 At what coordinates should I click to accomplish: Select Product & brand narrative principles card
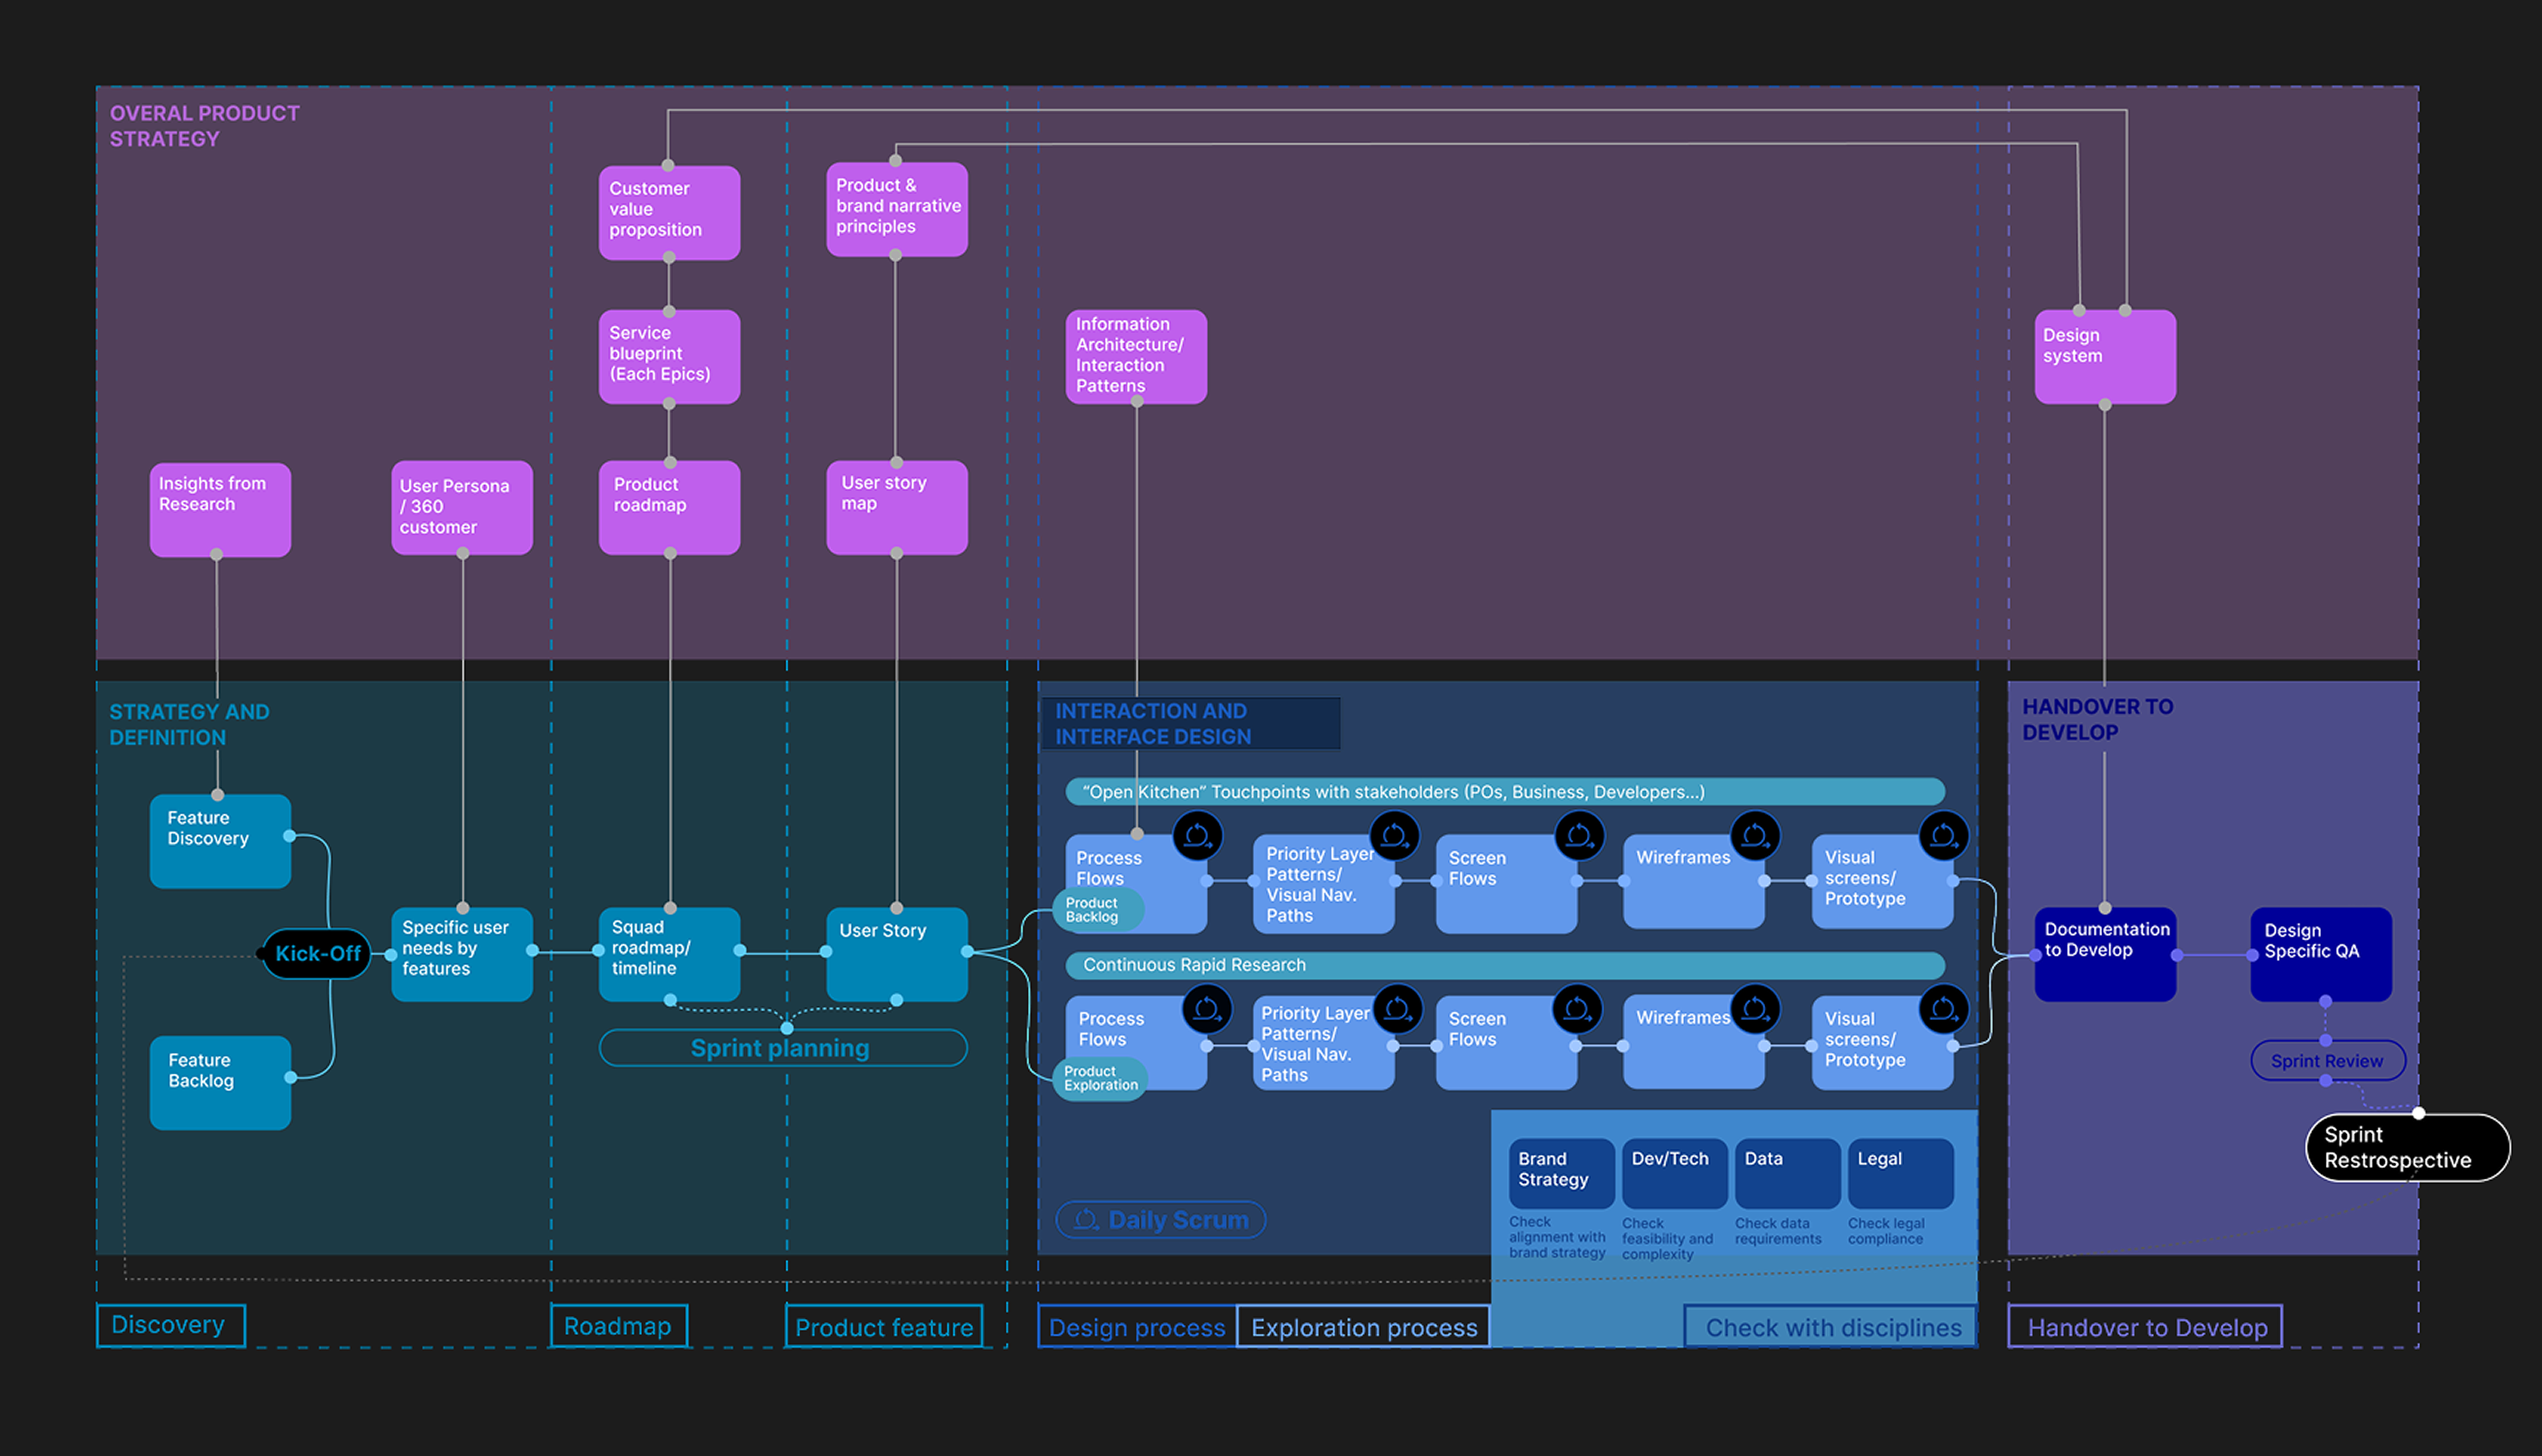click(897, 209)
